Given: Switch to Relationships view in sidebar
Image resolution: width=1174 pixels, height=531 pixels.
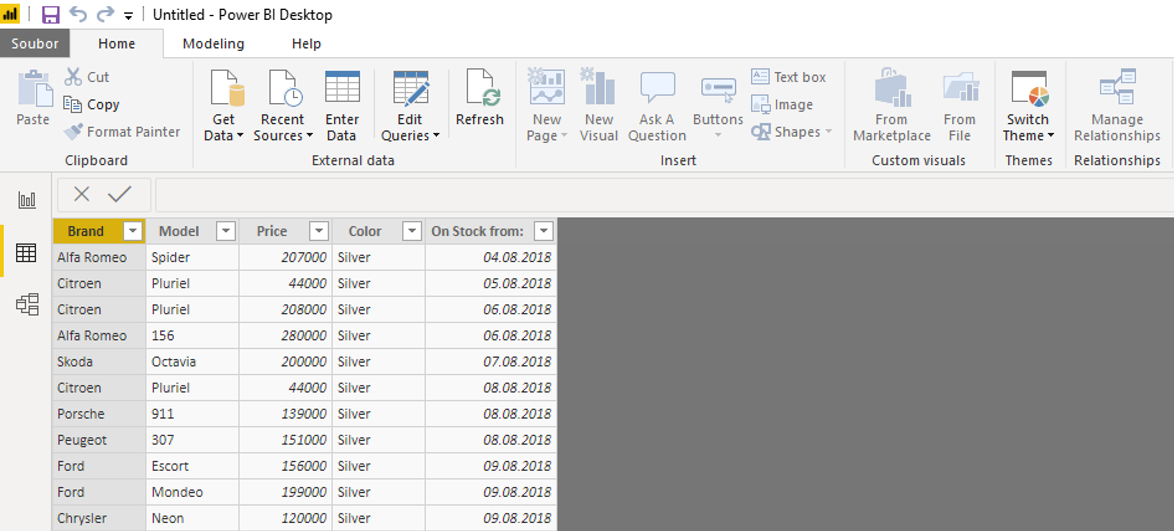Looking at the screenshot, I should tap(27, 304).
